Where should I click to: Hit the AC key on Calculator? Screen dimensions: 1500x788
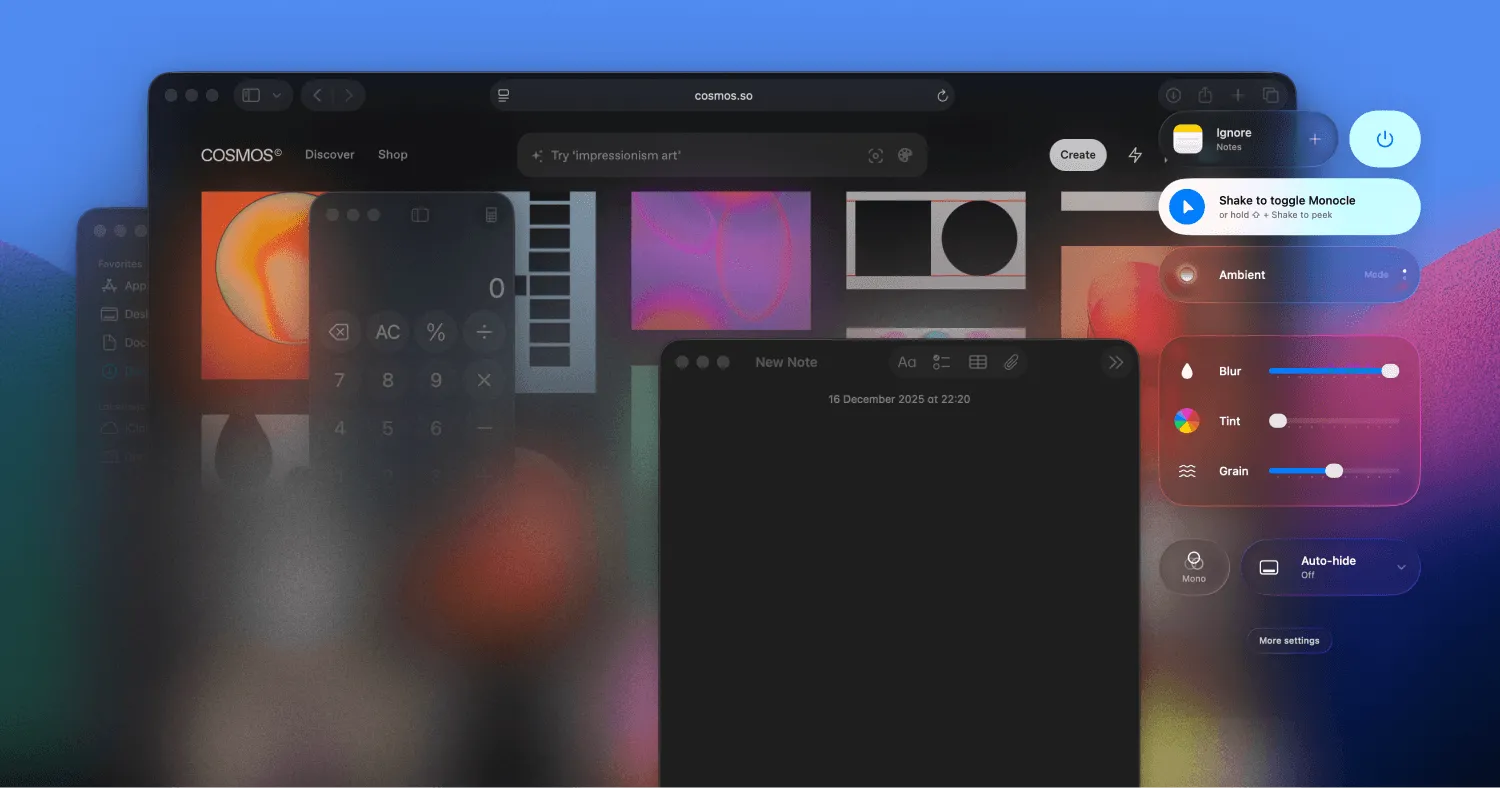(x=388, y=332)
